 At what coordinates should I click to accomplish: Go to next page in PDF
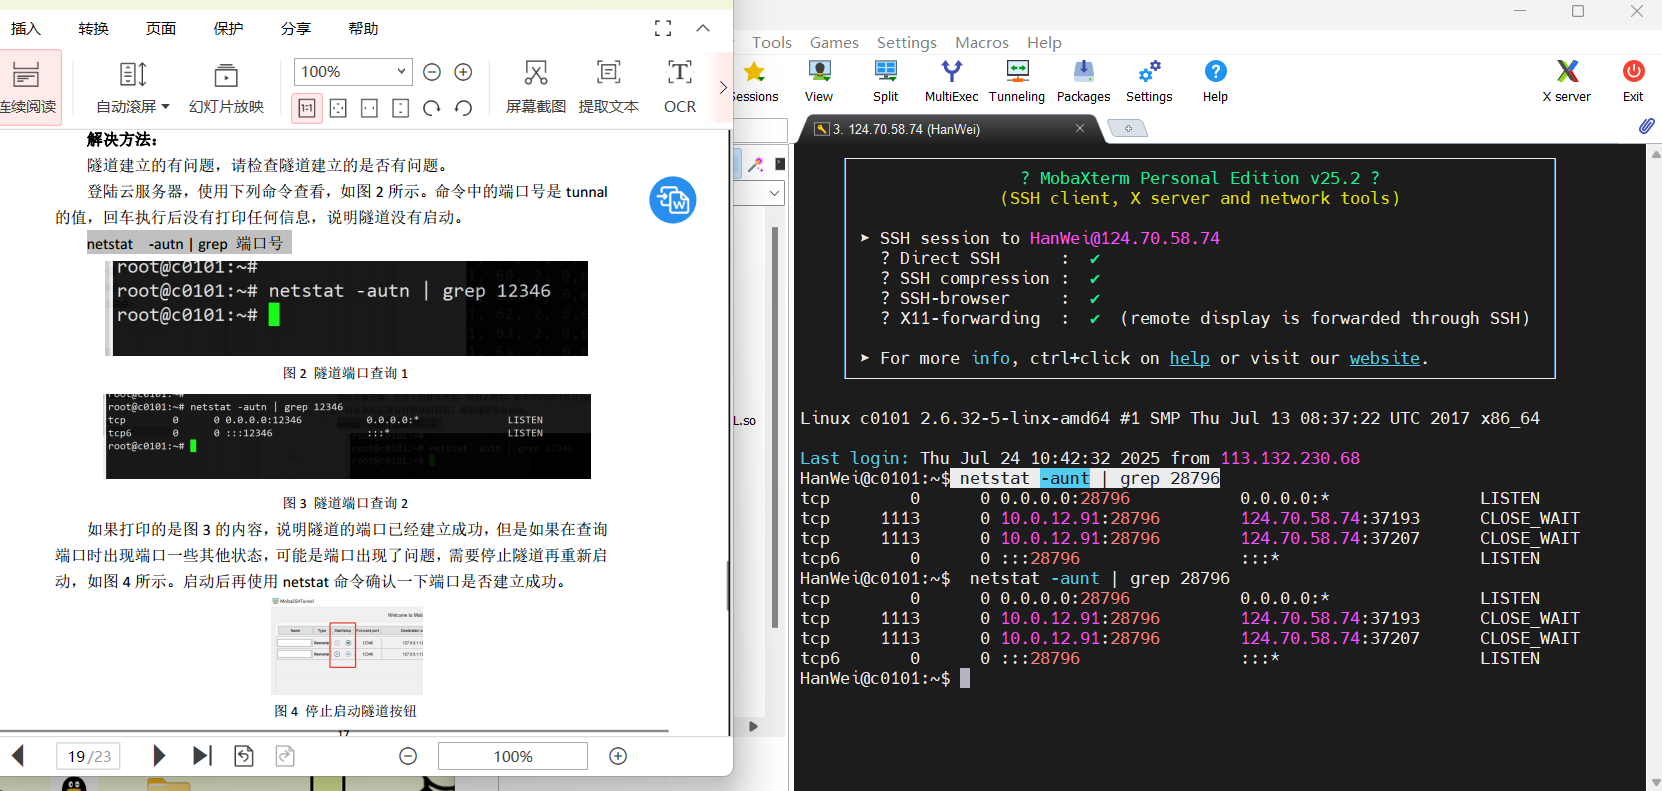158,755
